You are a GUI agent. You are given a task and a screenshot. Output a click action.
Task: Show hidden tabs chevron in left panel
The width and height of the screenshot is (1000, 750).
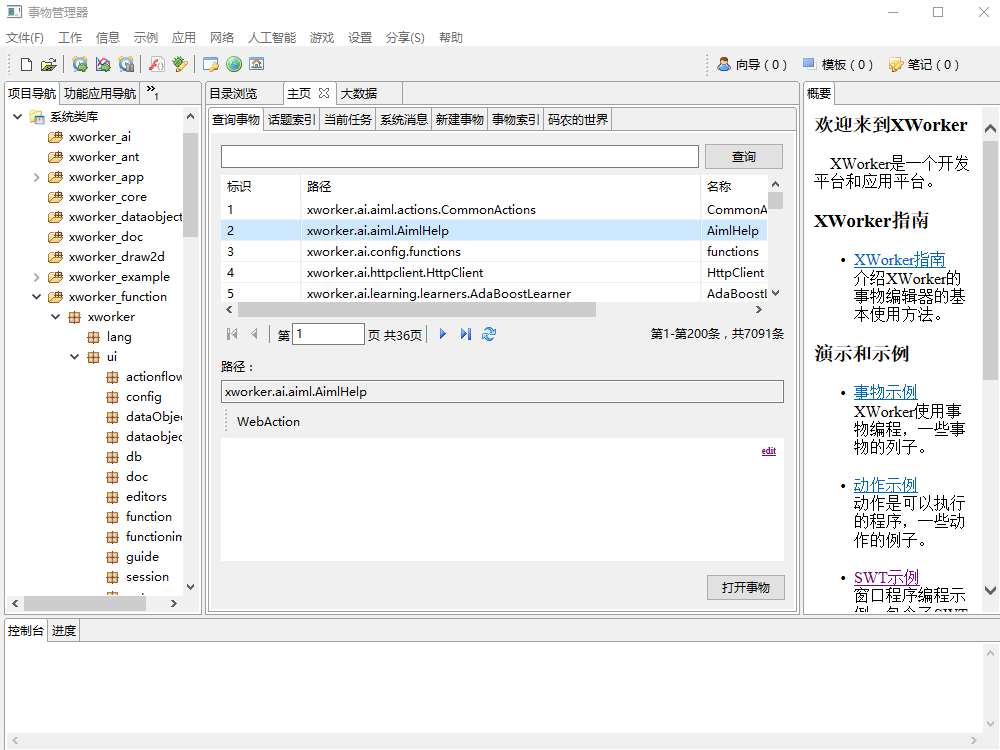tap(152, 92)
